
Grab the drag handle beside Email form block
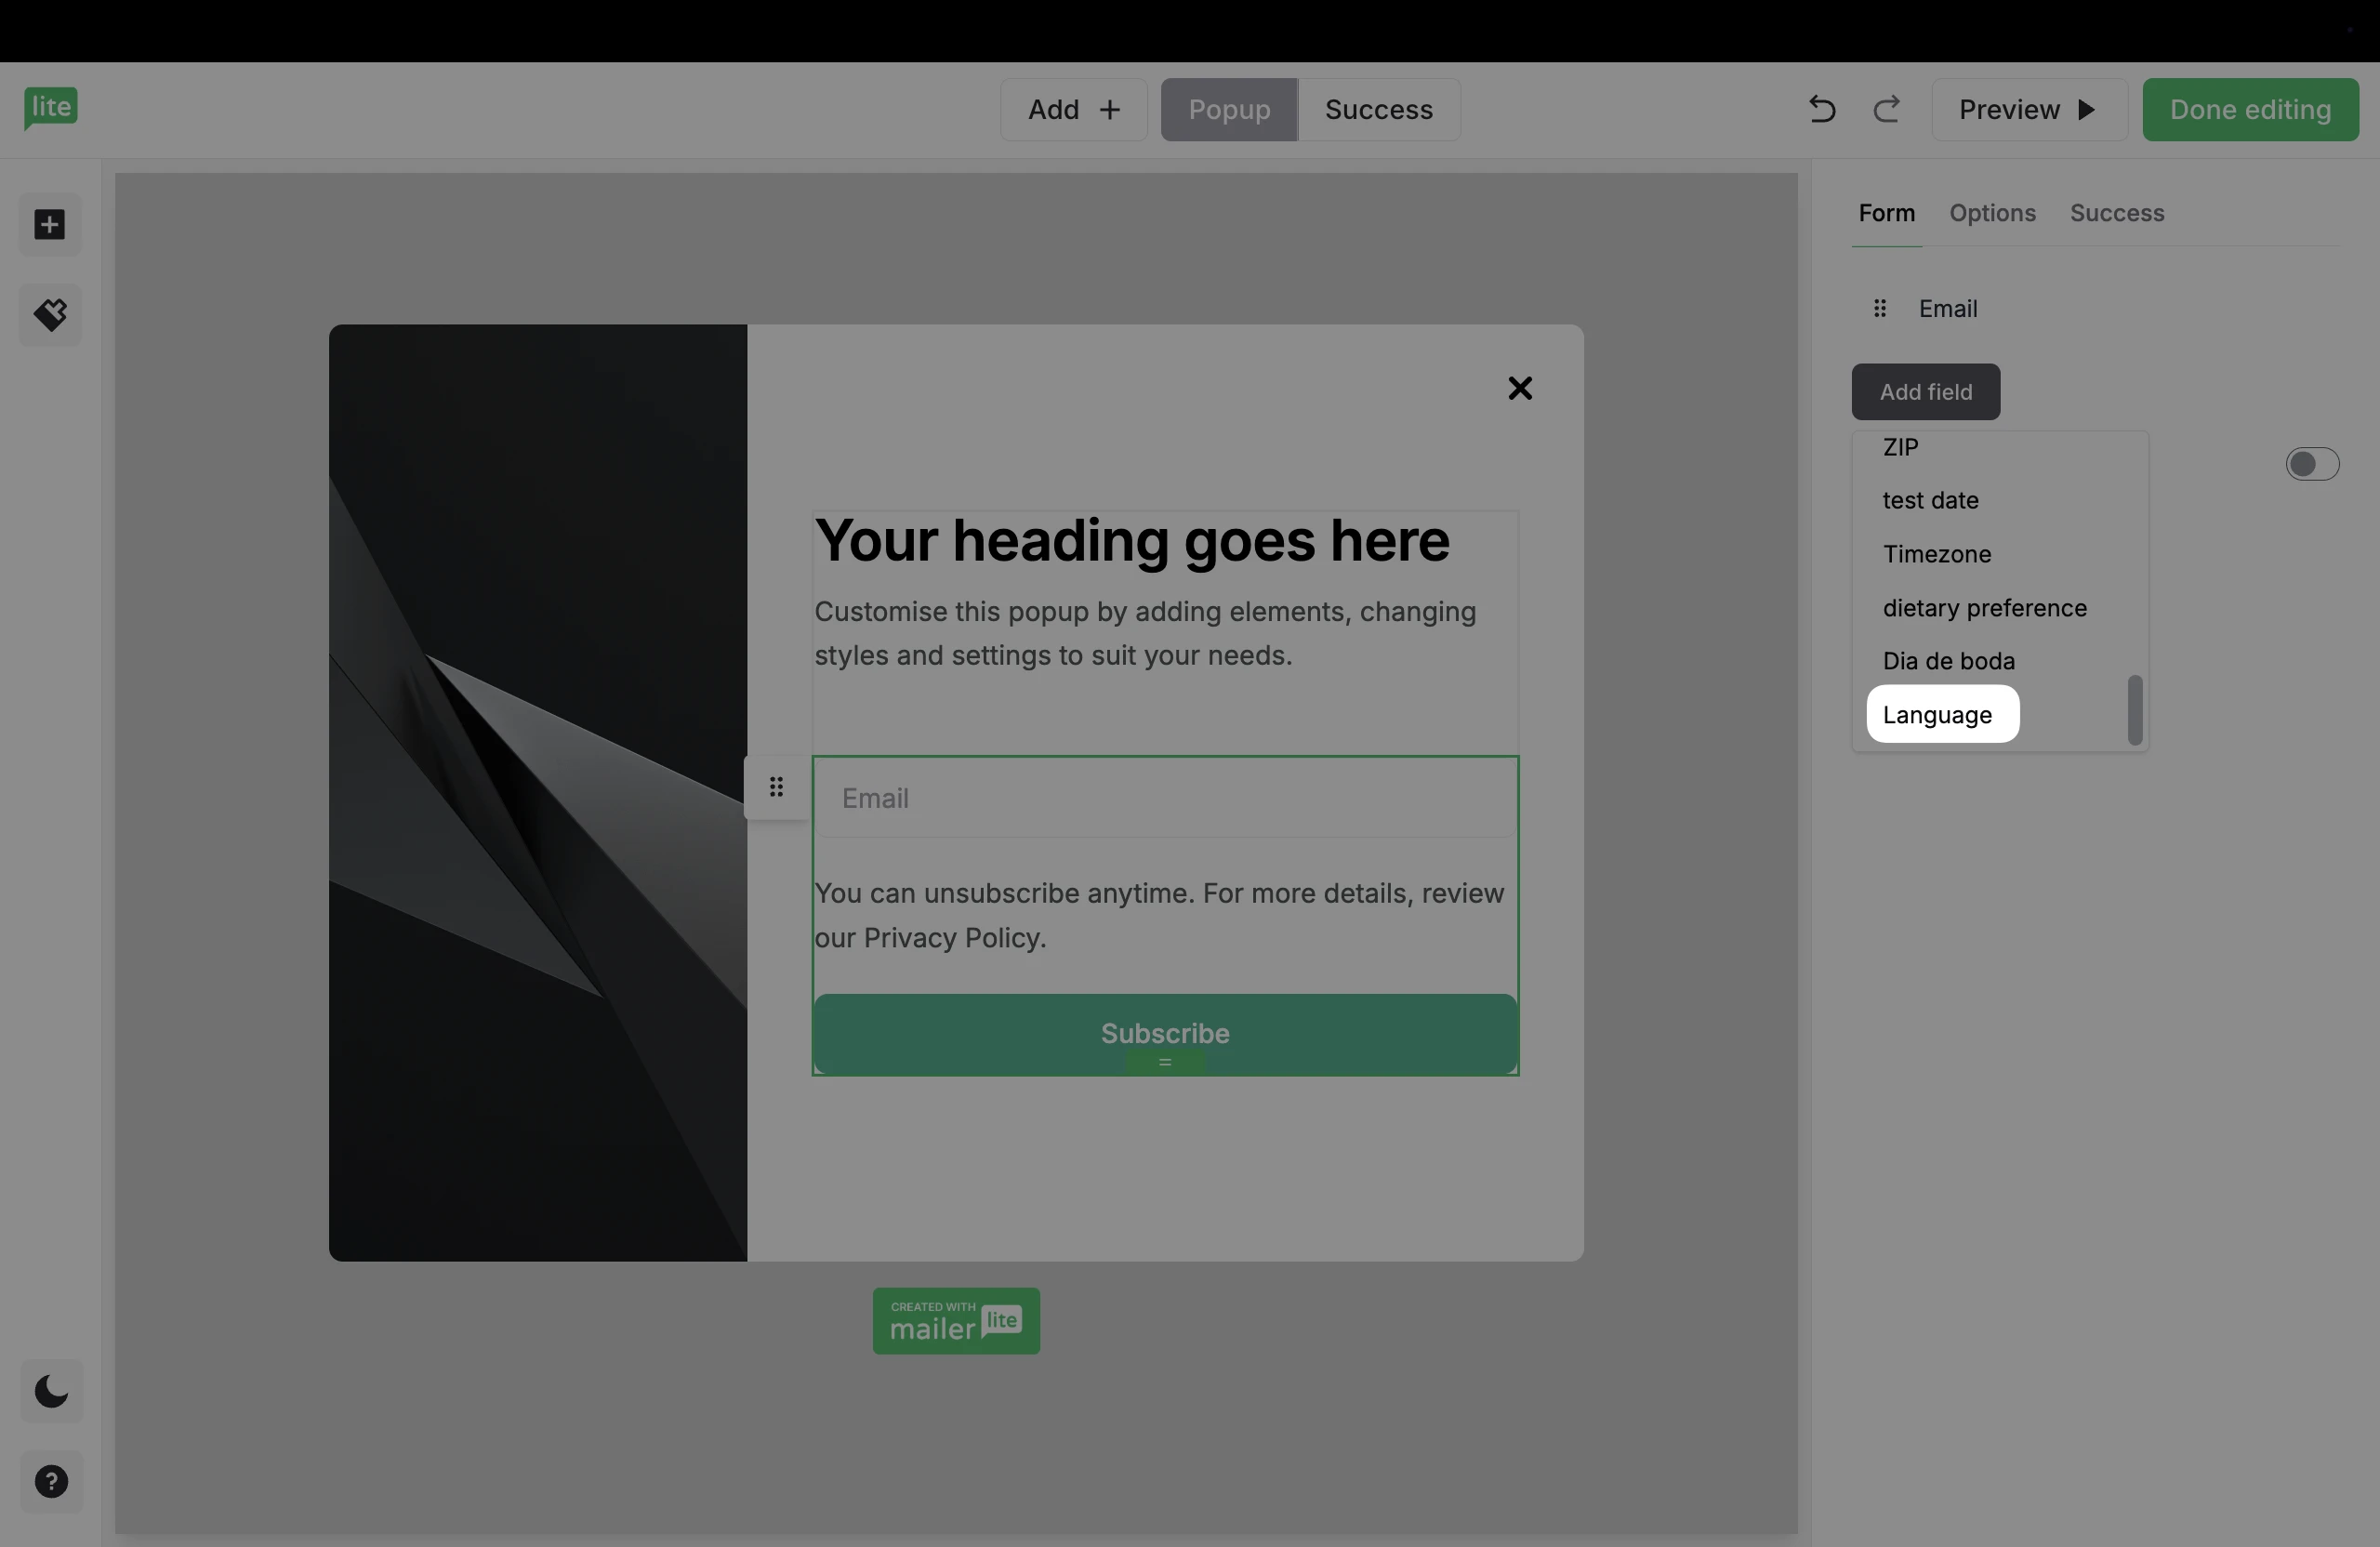(776, 787)
